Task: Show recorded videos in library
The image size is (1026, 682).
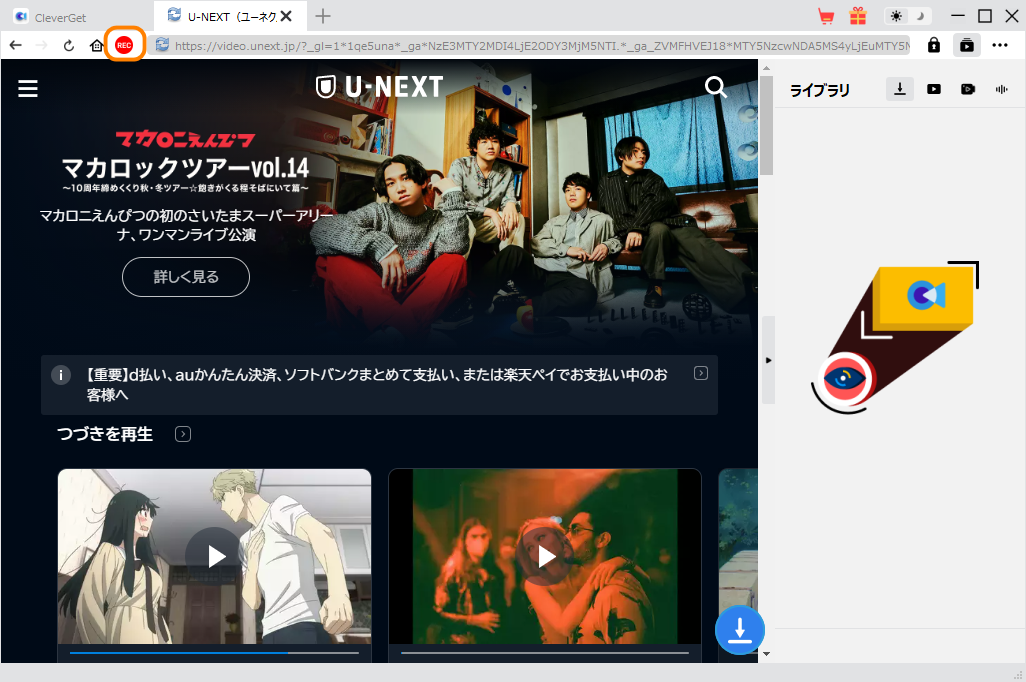Action: [968, 89]
